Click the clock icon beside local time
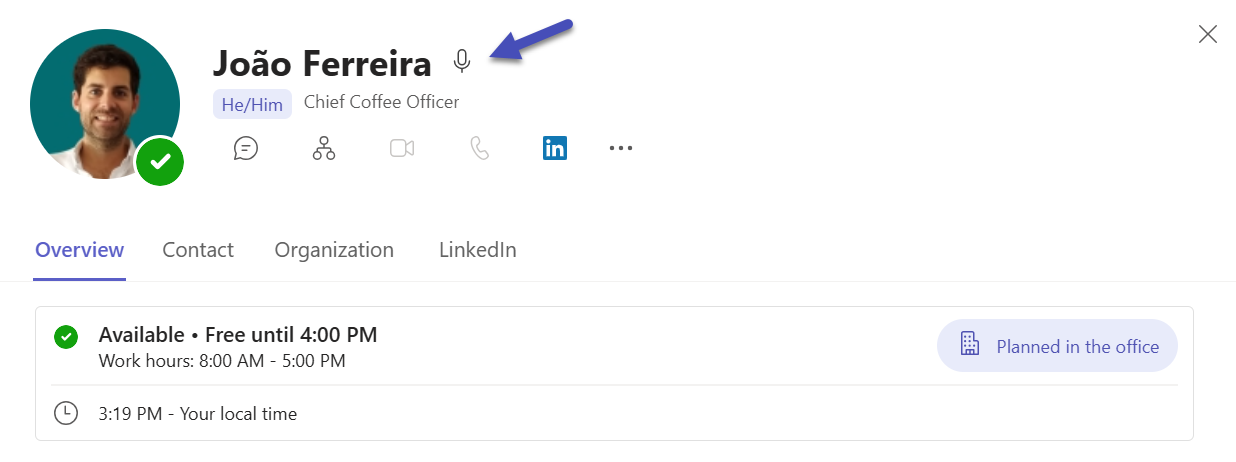Viewport: 1236px width, 462px height. tap(66, 413)
